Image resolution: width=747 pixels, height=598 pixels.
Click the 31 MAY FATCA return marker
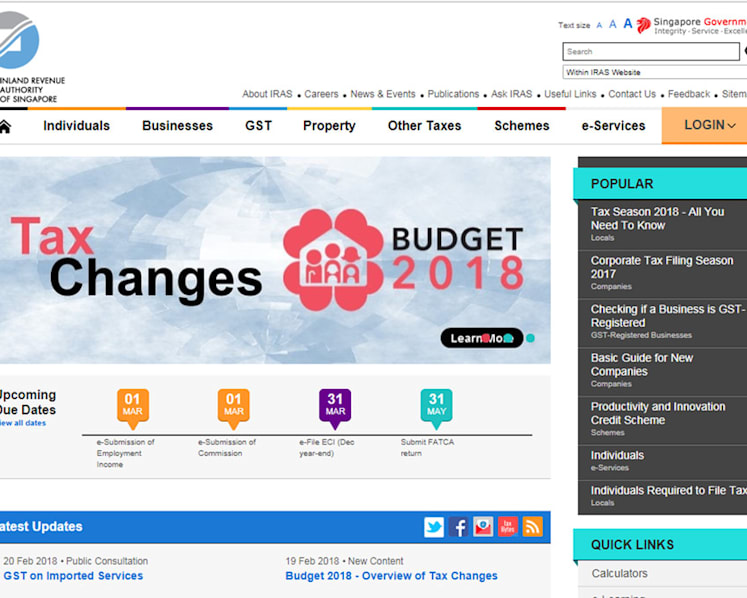pyautogui.click(x=436, y=408)
